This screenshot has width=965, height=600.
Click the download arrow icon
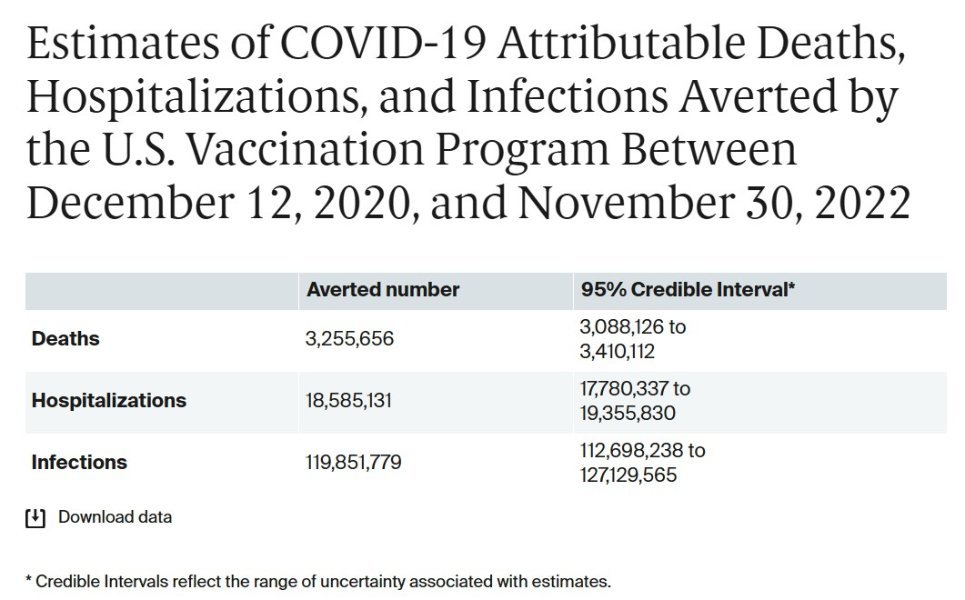pos(35,518)
